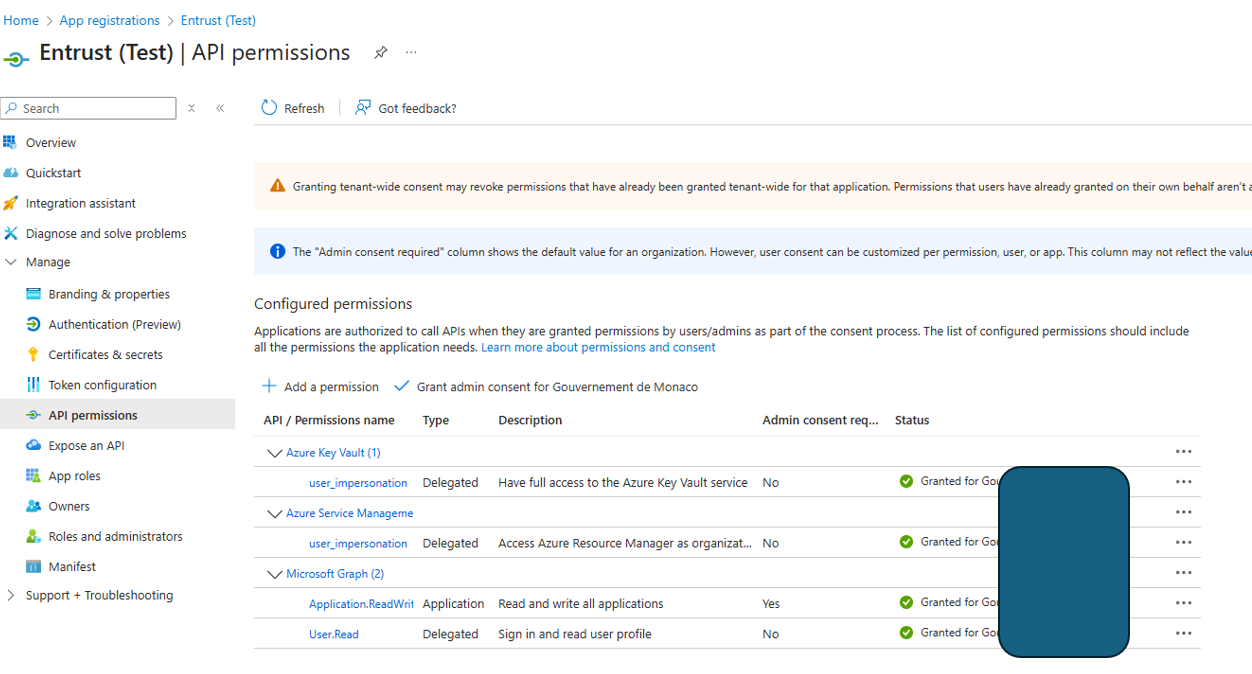Clear the sidebar search with X icon

pos(191,108)
